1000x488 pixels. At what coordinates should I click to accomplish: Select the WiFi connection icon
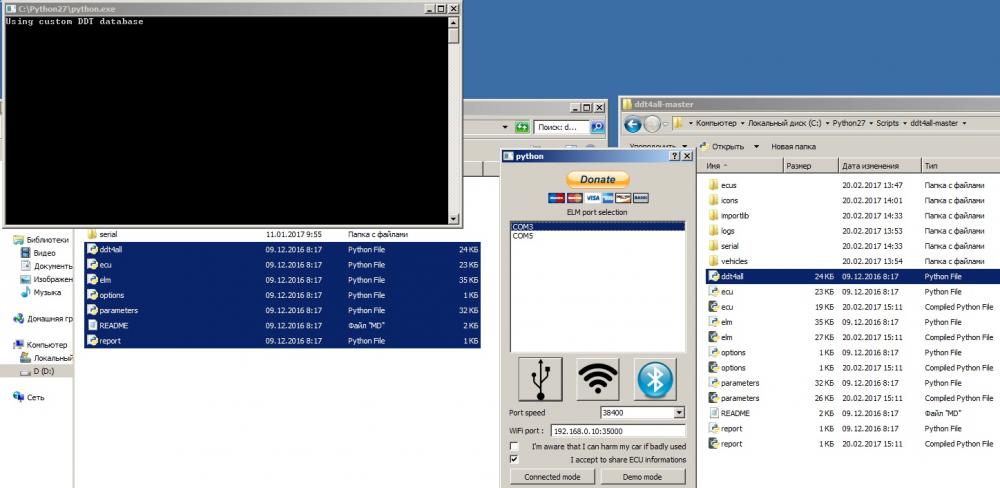click(598, 379)
